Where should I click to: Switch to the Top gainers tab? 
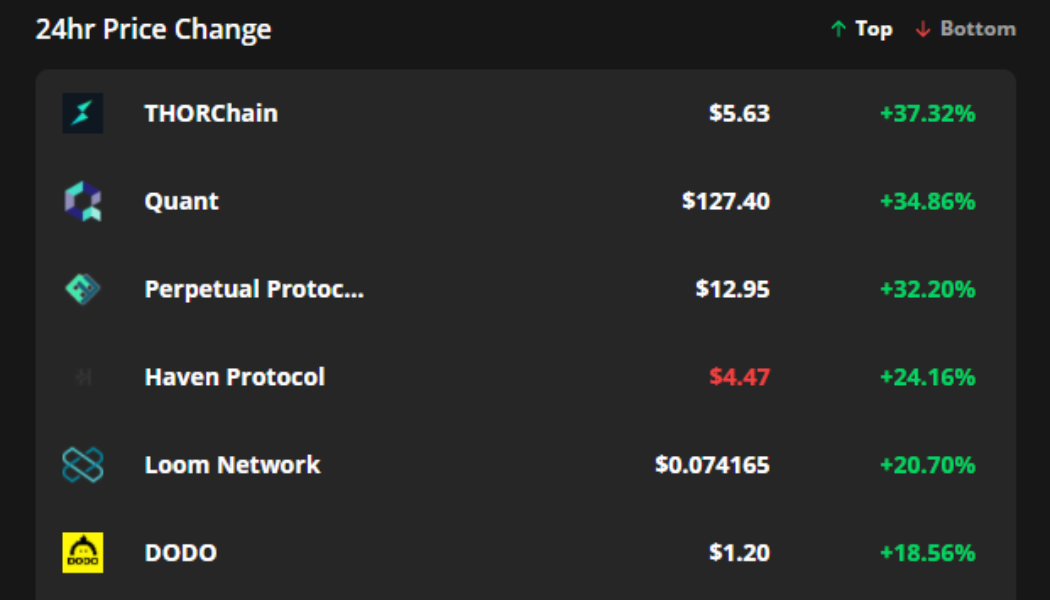coord(862,29)
